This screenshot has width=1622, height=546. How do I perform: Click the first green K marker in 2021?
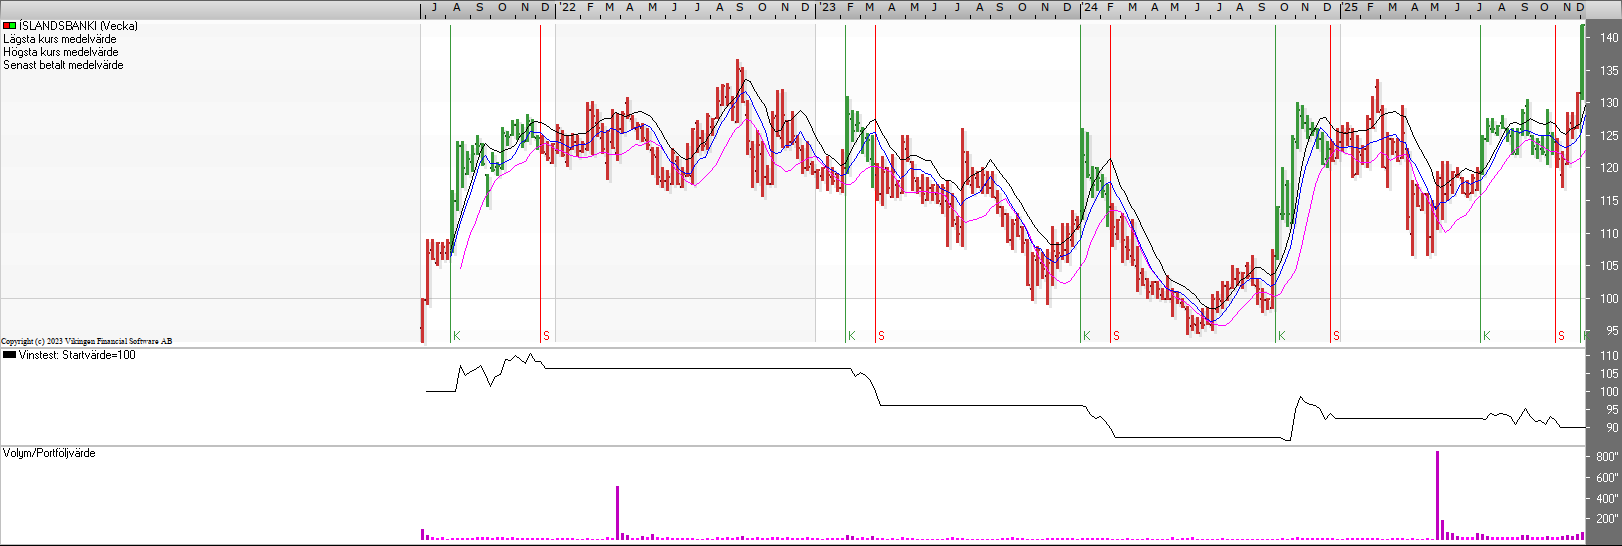456,336
